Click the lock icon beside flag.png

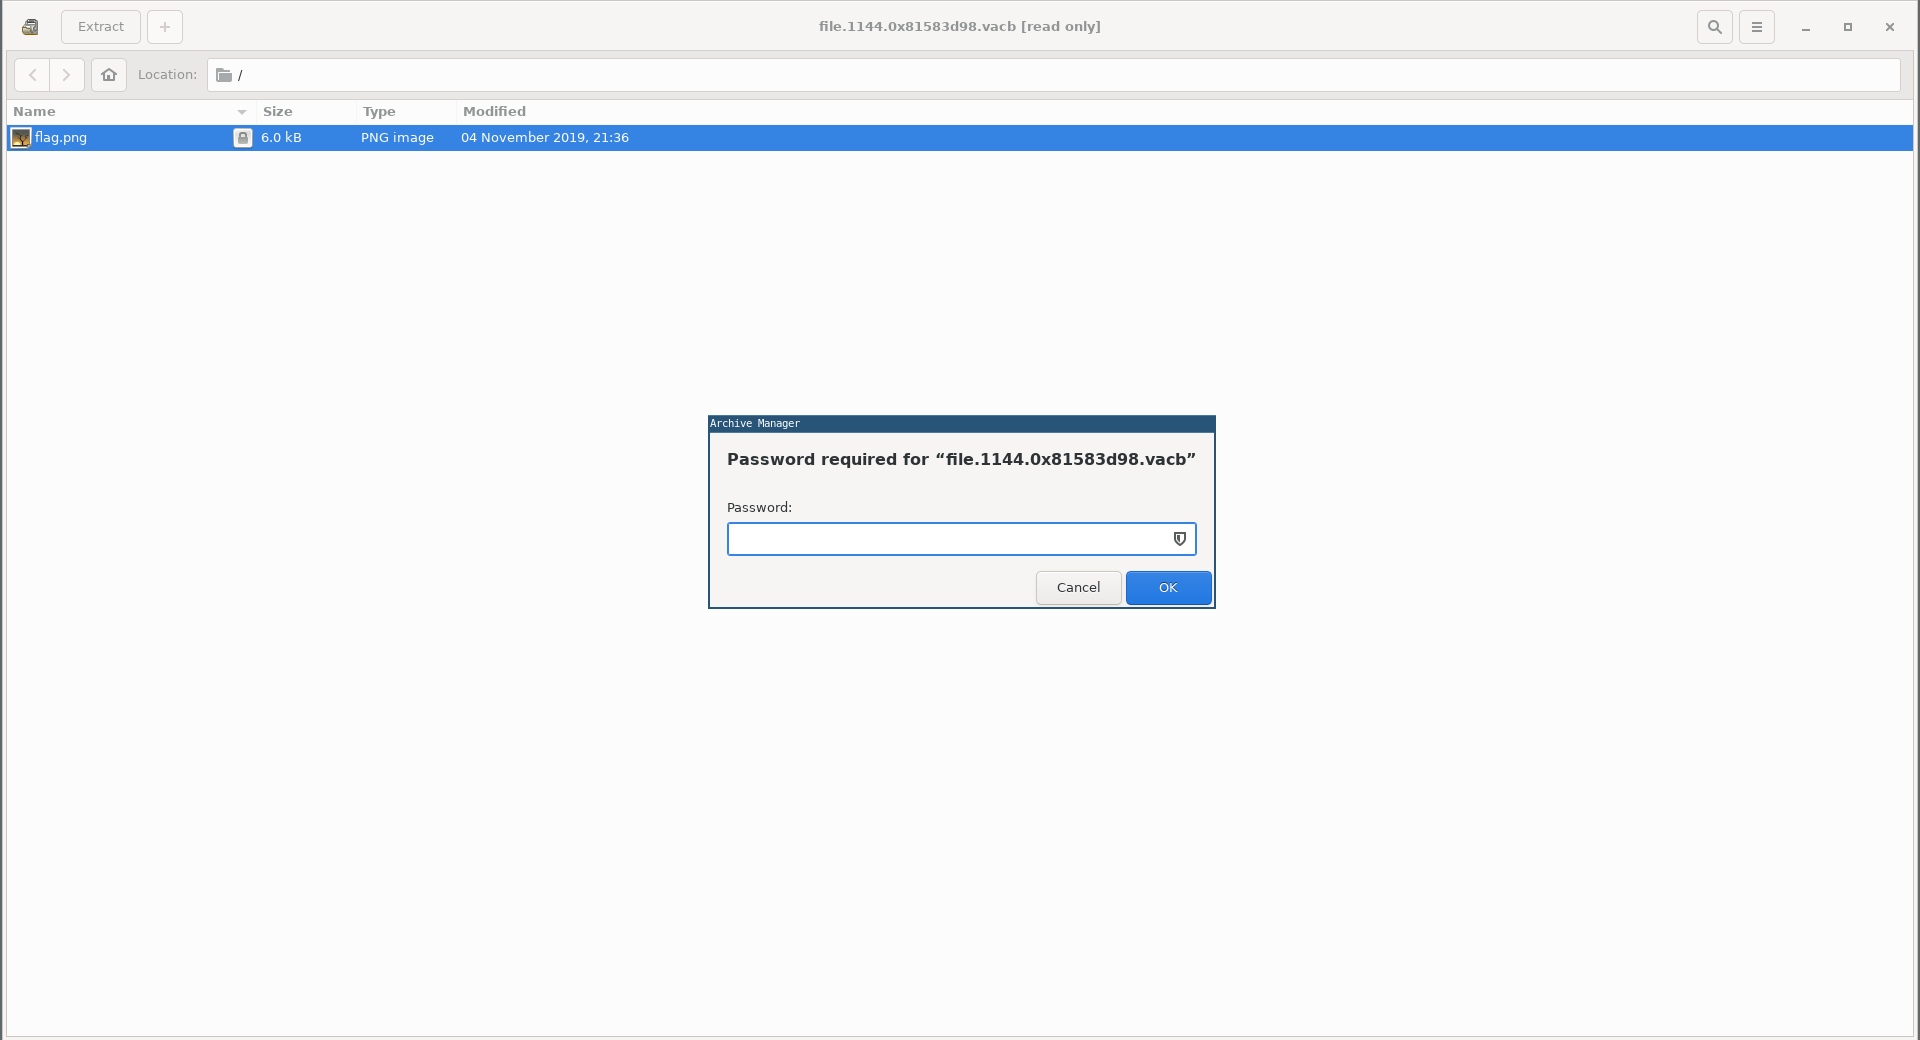pos(242,138)
